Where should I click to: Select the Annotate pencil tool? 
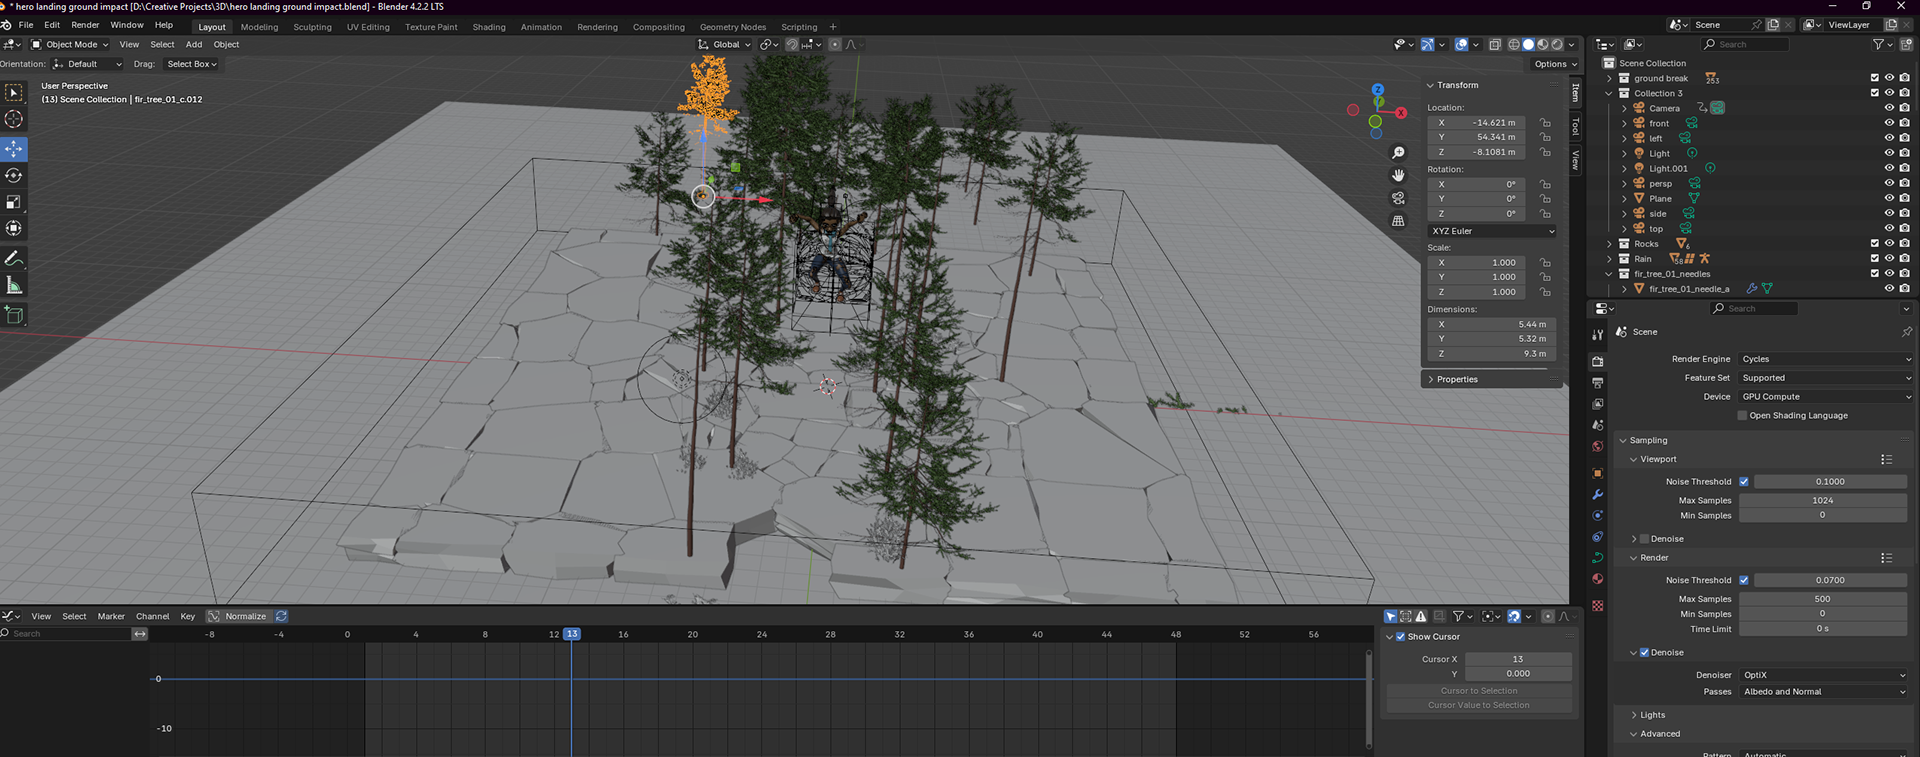(14, 259)
